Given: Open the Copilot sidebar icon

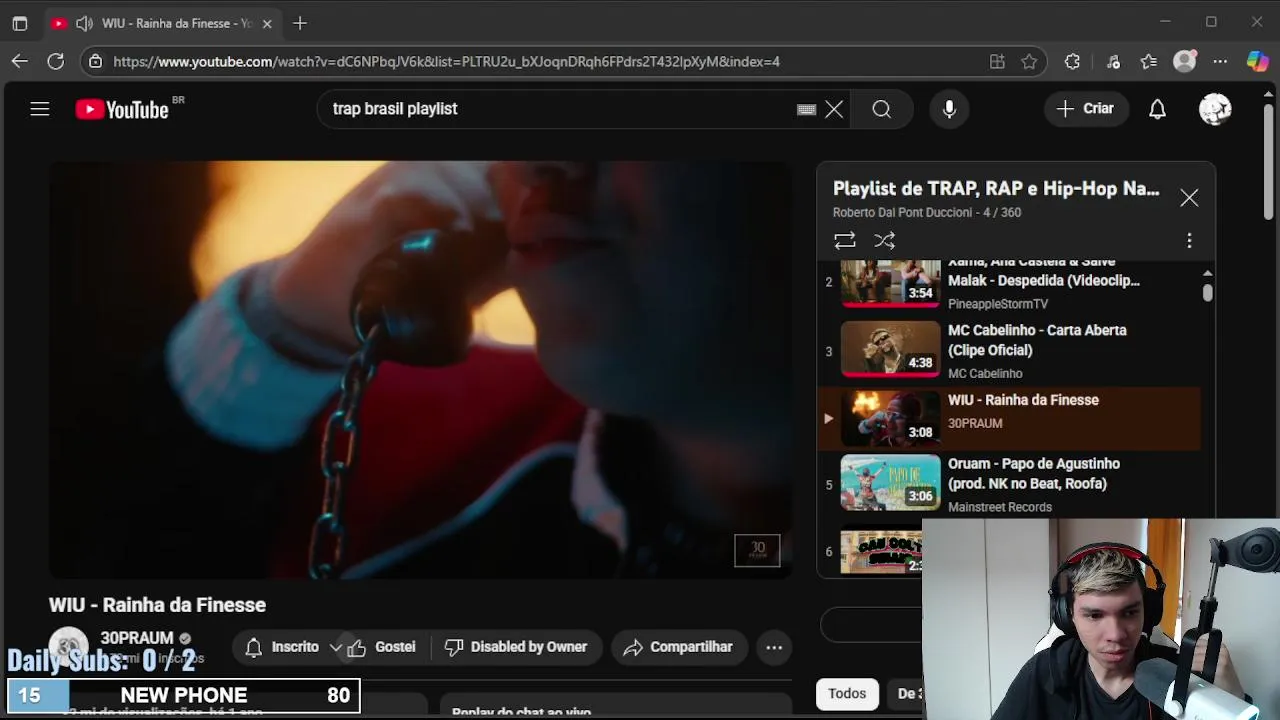Looking at the screenshot, I should [x=1257, y=61].
